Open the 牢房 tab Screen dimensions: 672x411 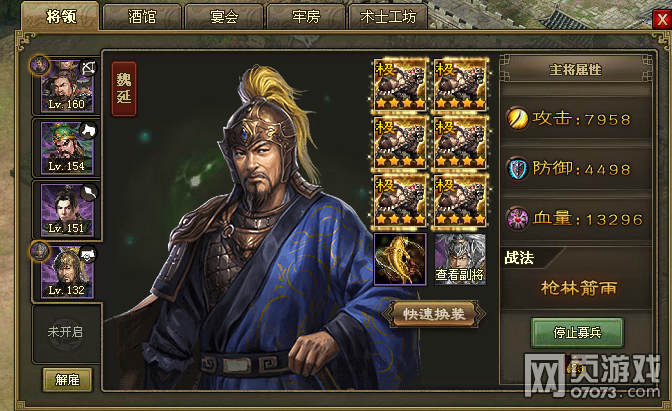pyautogui.click(x=306, y=17)
